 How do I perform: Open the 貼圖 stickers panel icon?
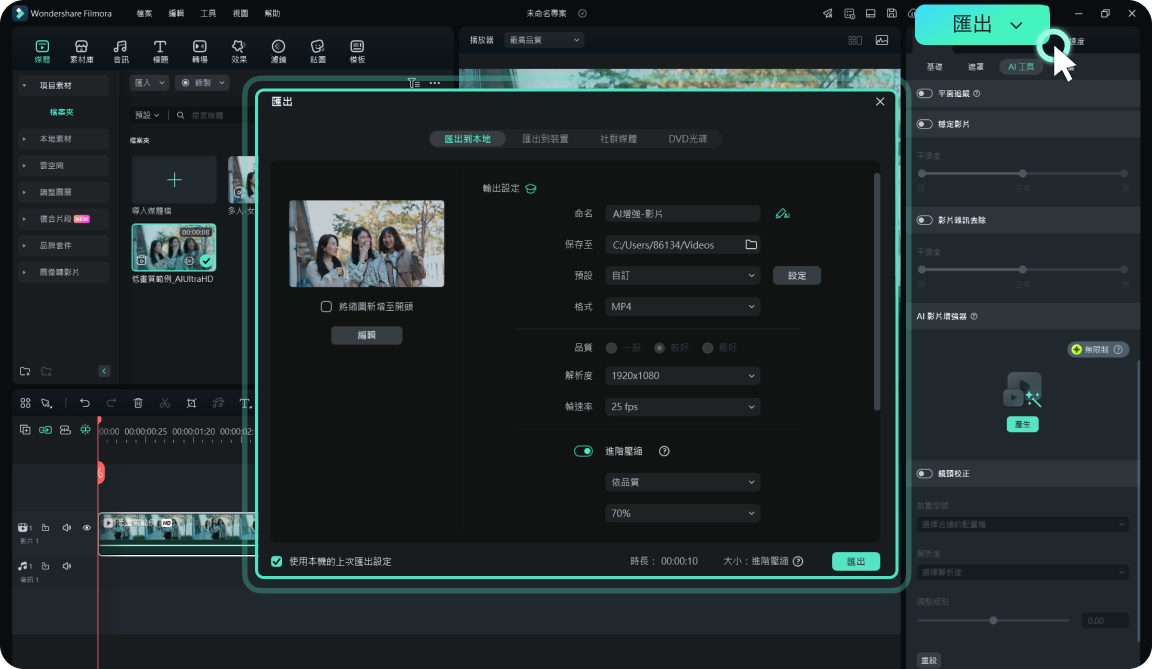[x=317, y=51]
